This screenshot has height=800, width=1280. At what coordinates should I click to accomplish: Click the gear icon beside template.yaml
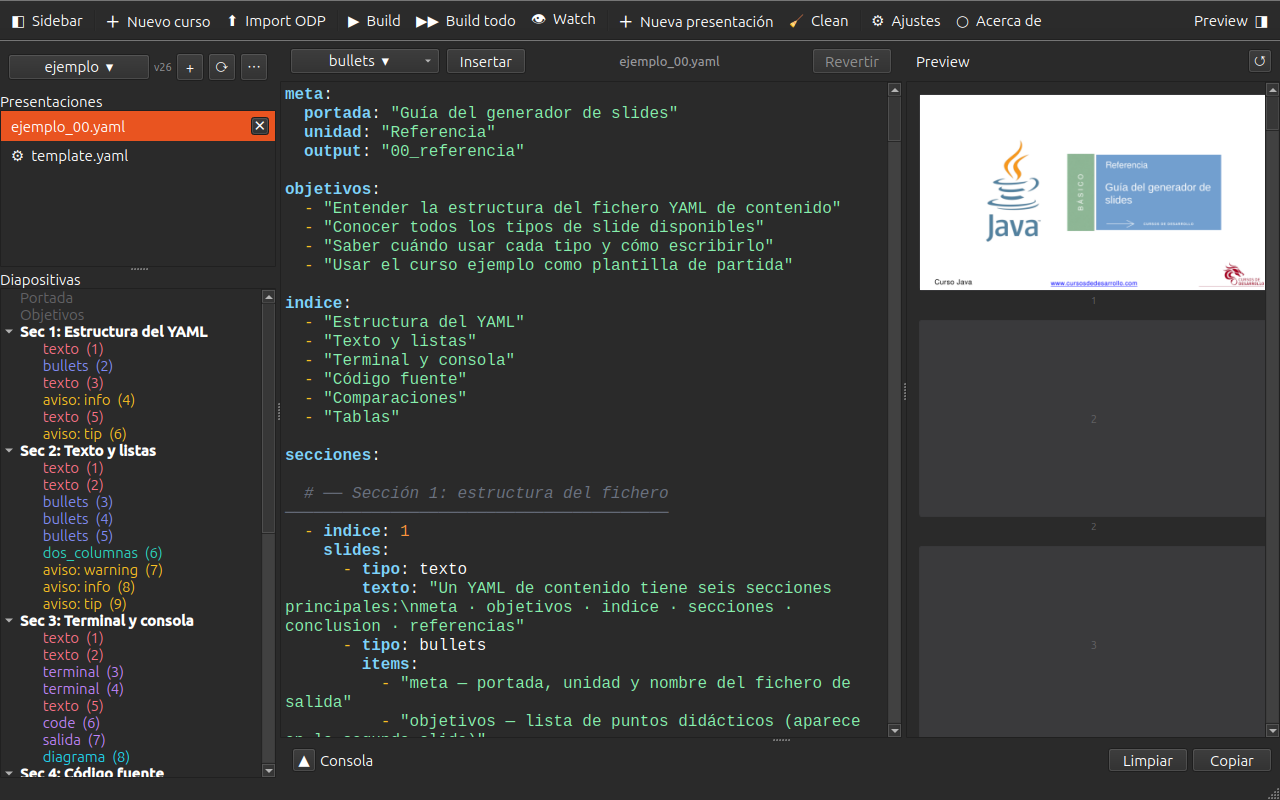pos(17,156)
